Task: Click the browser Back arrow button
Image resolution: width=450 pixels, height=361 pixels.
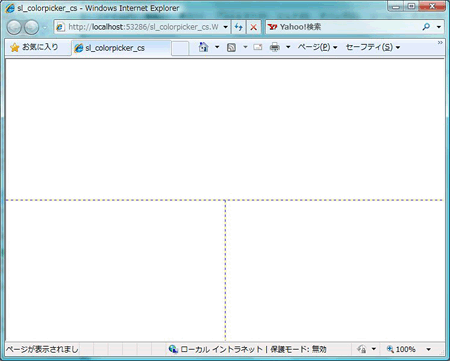Action: [x=14, y=27]
